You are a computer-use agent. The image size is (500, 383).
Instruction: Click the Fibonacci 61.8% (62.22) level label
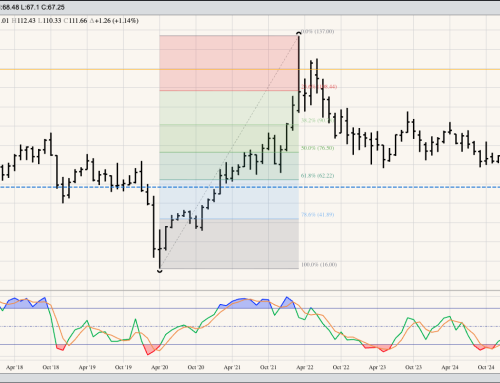[317, 176]
